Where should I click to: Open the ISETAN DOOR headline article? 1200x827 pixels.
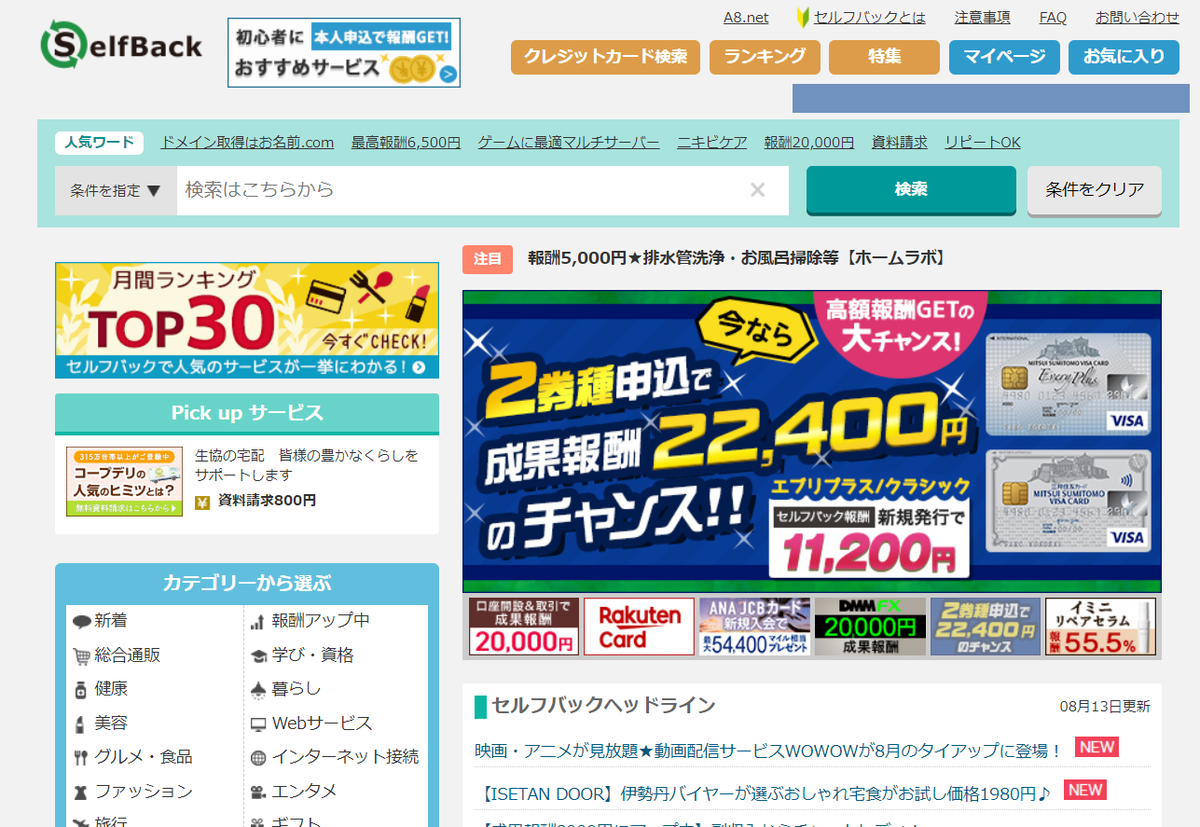pyautogui.click(x=762, y=794)
